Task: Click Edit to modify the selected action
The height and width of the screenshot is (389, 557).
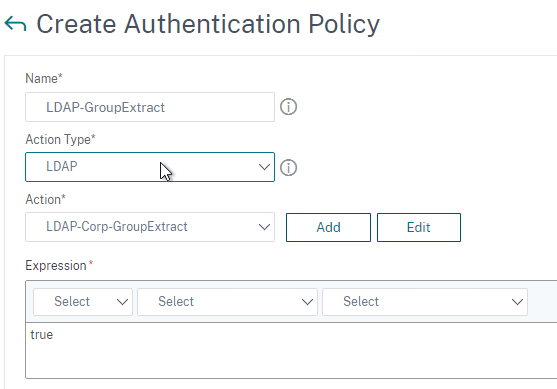Action: 419,227
